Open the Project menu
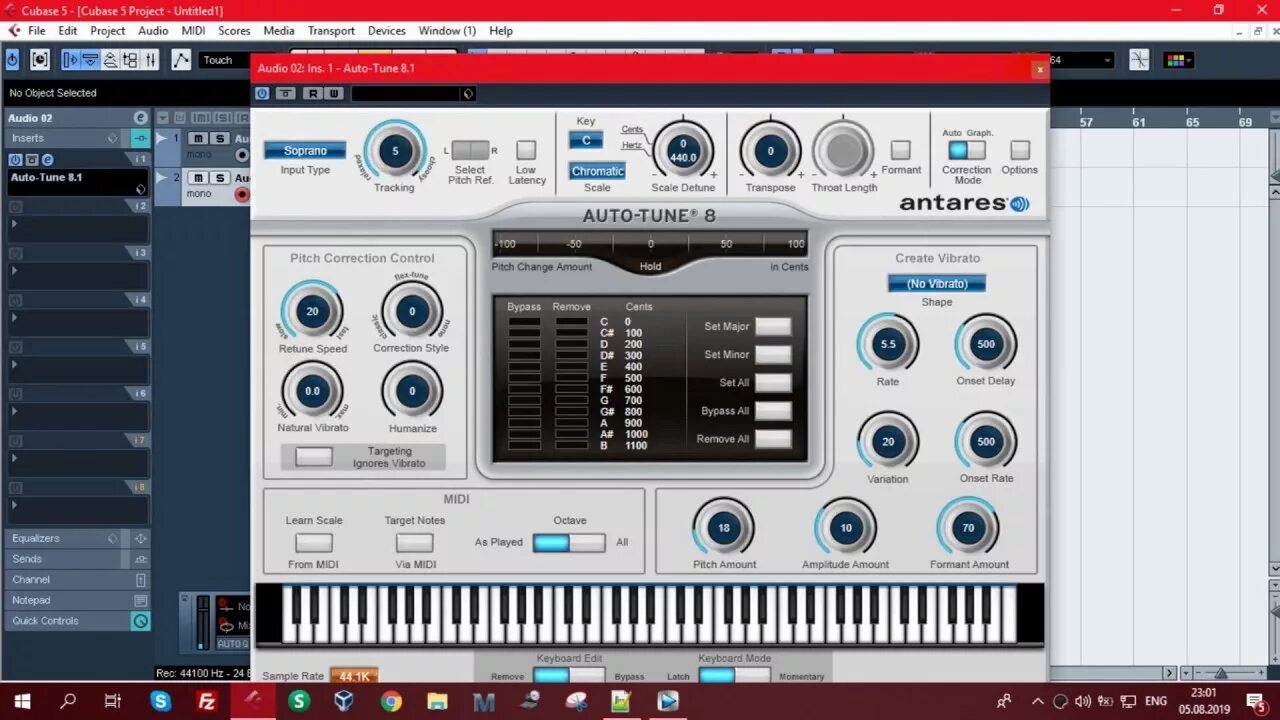Screen dimensions: 1280x720 point(108,31)
